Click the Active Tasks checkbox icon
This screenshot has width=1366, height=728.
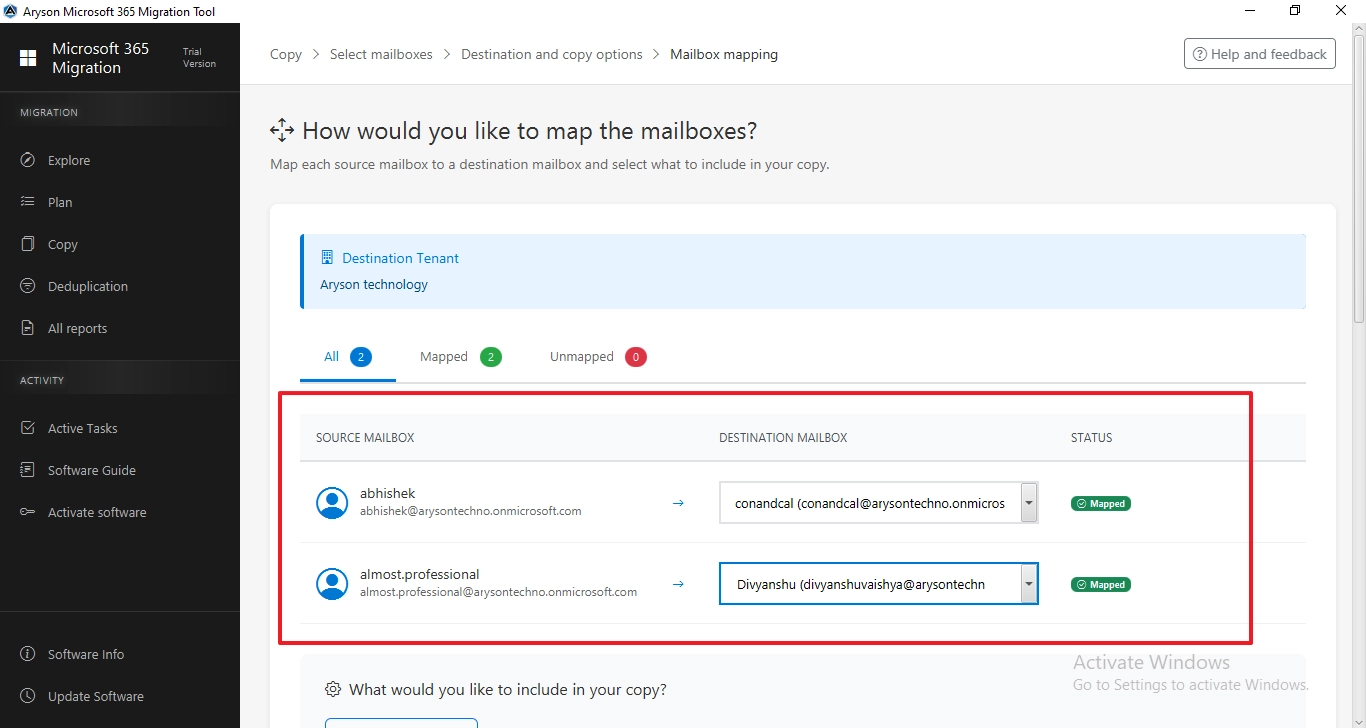point(28,428)
